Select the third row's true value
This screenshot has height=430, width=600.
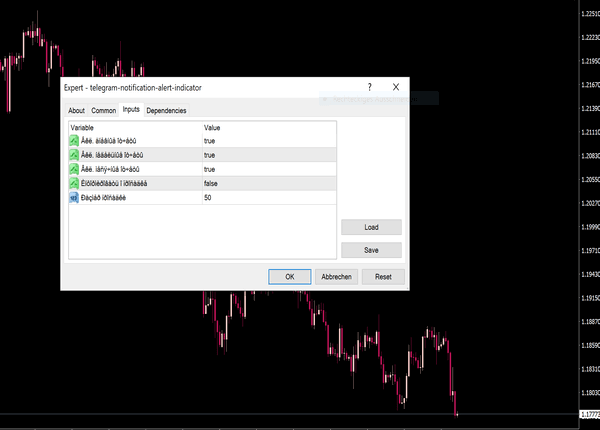(269, 169)
